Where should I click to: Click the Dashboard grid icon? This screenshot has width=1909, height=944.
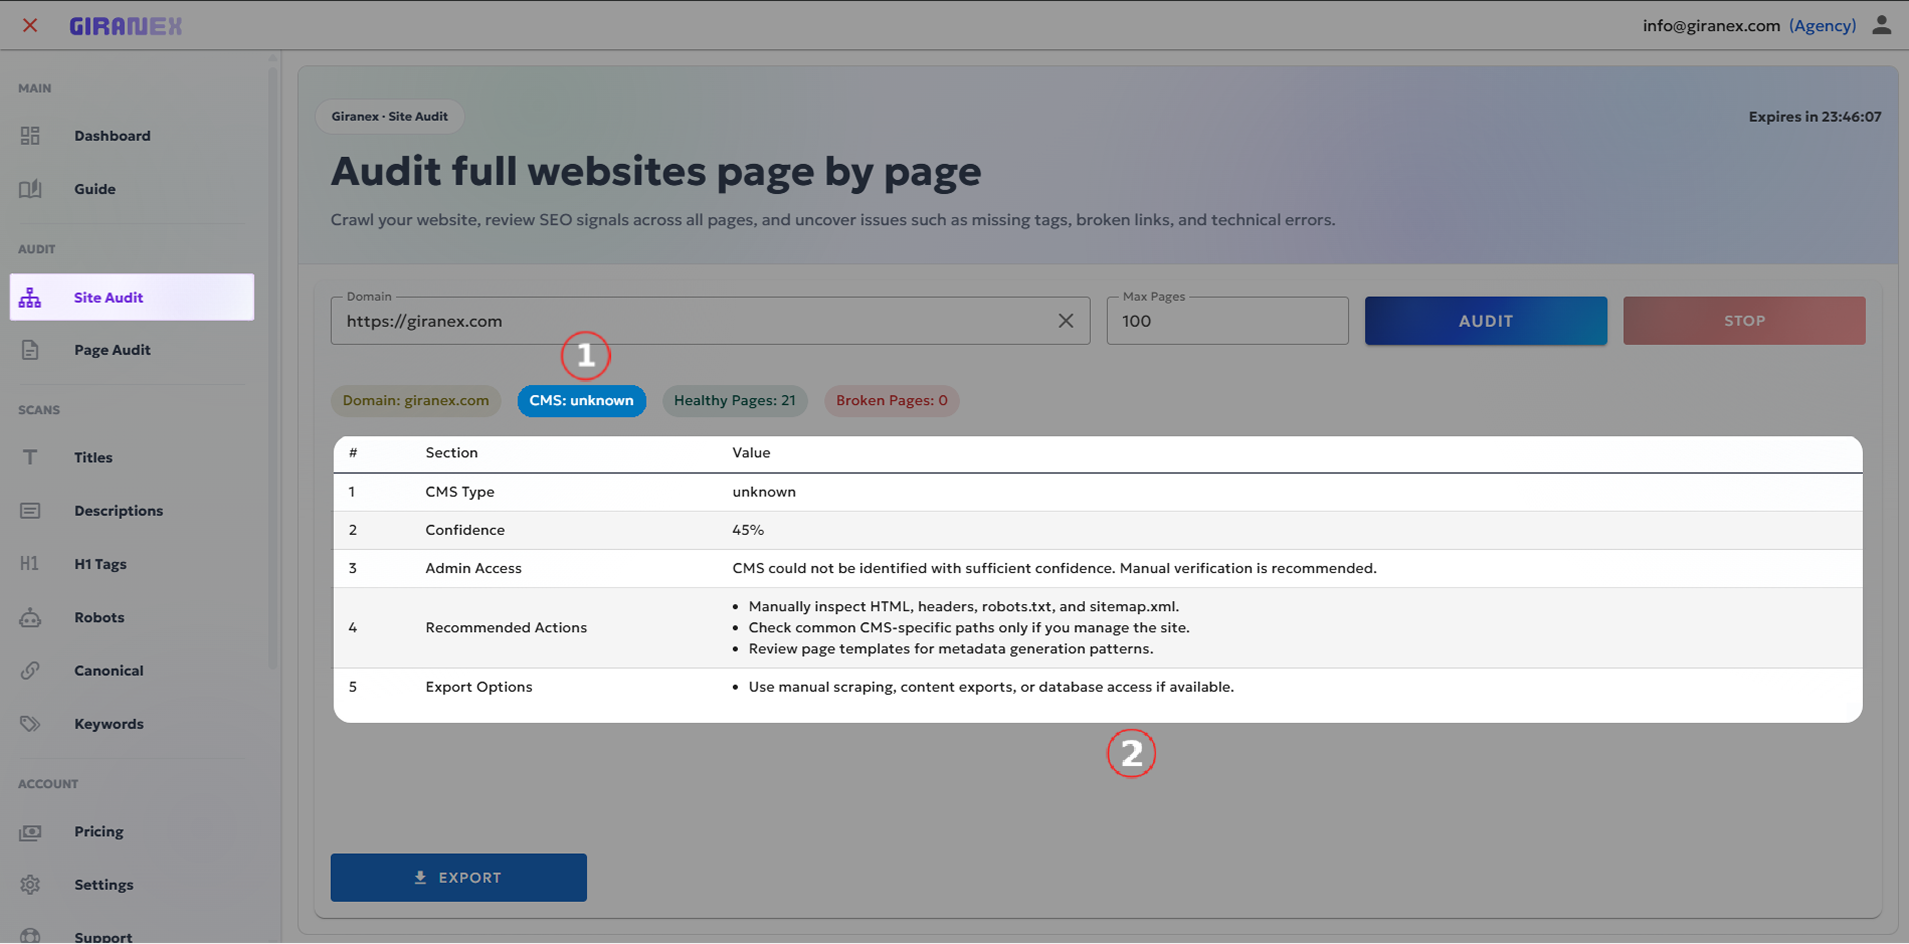click(30, 136)
